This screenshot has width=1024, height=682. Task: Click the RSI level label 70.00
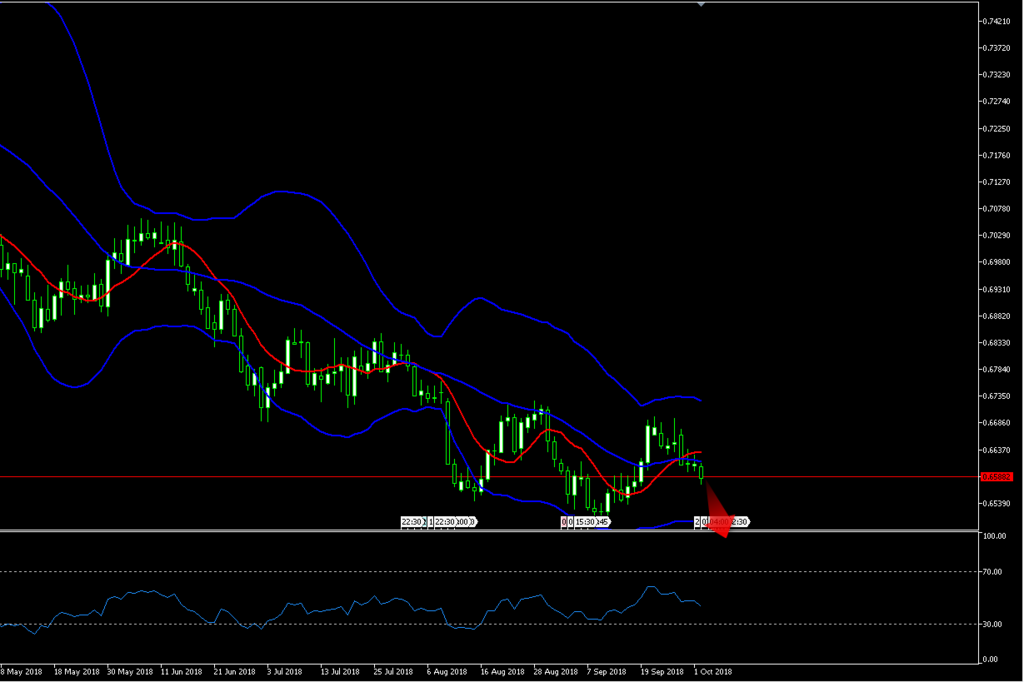coord(993,572)
